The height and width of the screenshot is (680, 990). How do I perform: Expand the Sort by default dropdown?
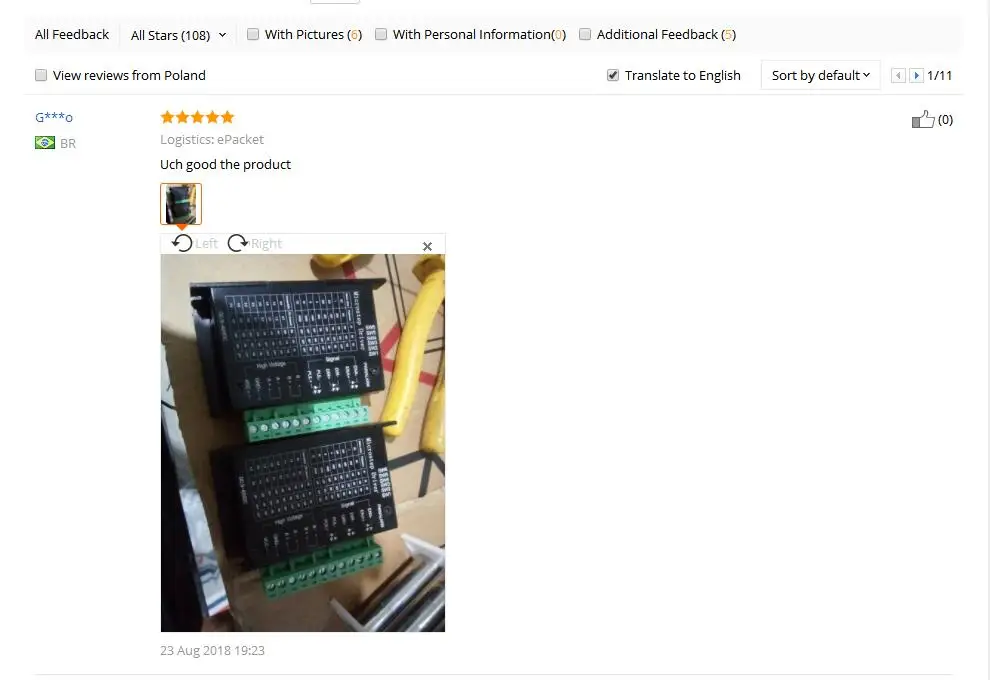[820, 75]
